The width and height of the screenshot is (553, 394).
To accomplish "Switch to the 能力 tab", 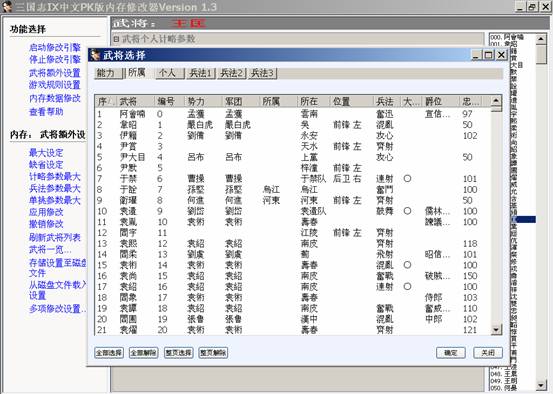I will tap(108, 73).
